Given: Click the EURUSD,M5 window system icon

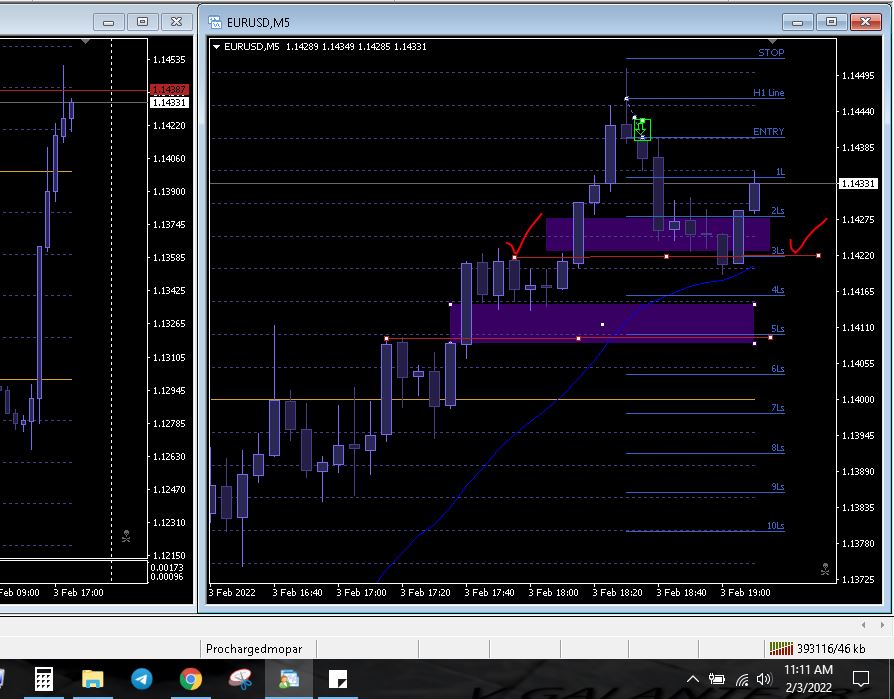Looking at the screenshot, I should tap(215, 22).
